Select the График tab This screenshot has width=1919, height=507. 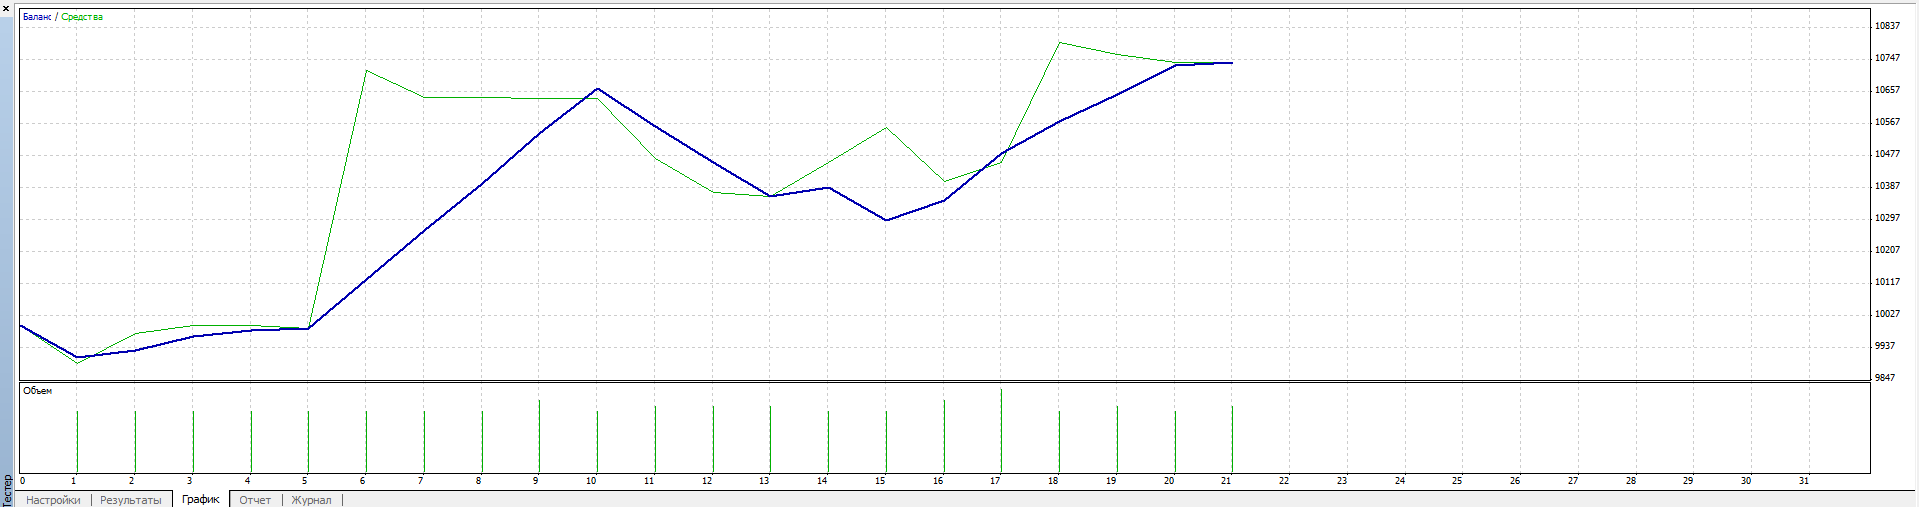[x=201, y=499]
